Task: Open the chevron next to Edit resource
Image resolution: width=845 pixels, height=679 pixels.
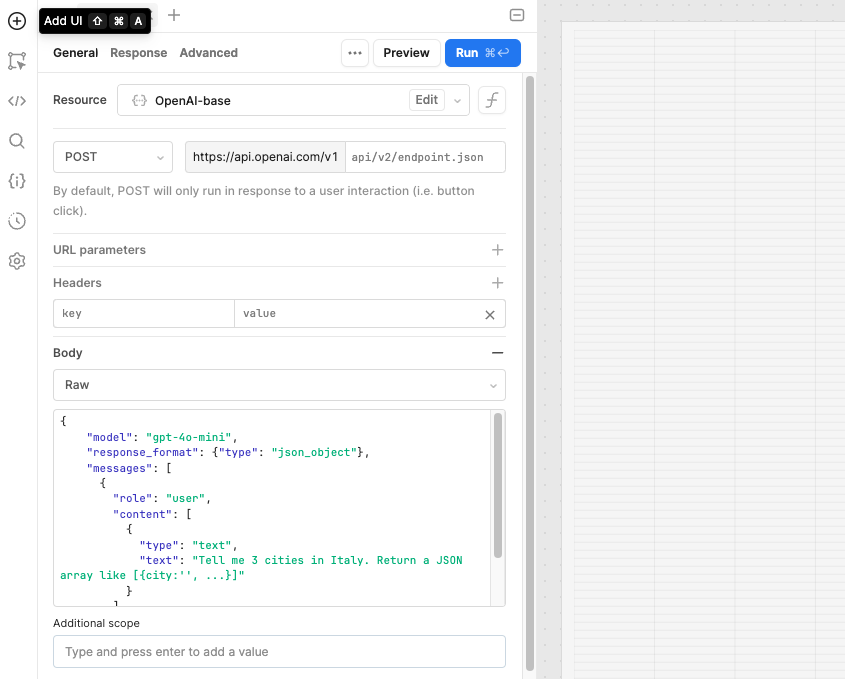Action: tap(456, 99)
